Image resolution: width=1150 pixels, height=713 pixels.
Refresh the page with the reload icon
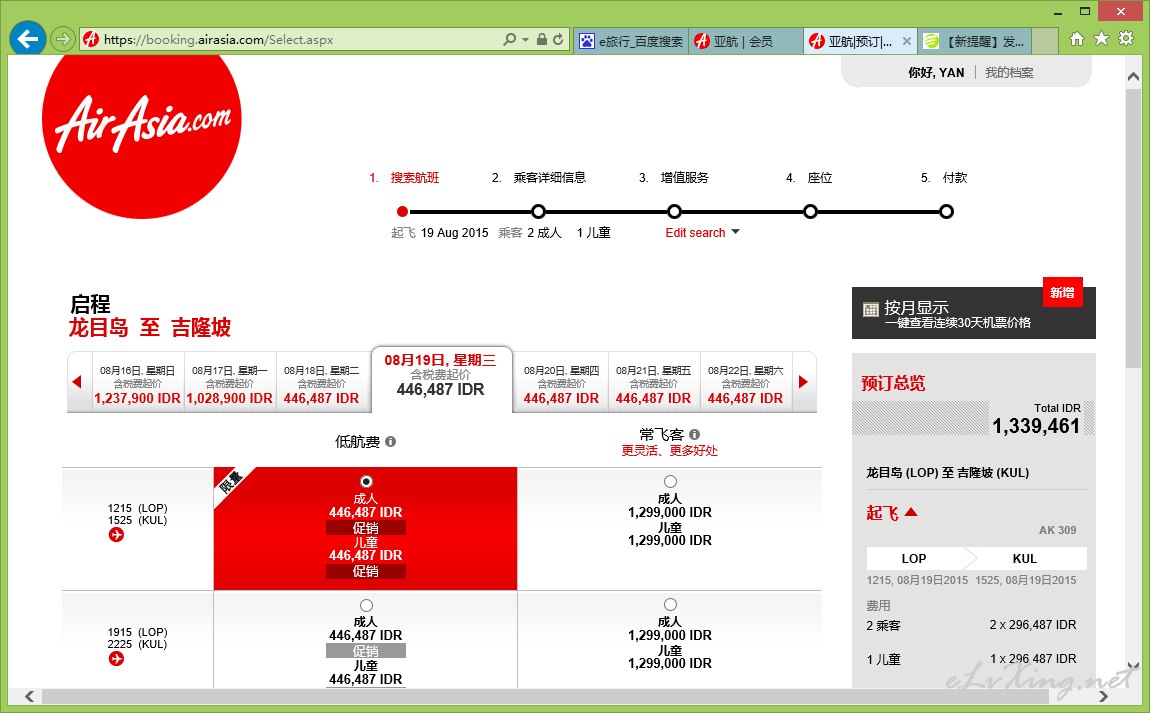(x=558, y=40)
